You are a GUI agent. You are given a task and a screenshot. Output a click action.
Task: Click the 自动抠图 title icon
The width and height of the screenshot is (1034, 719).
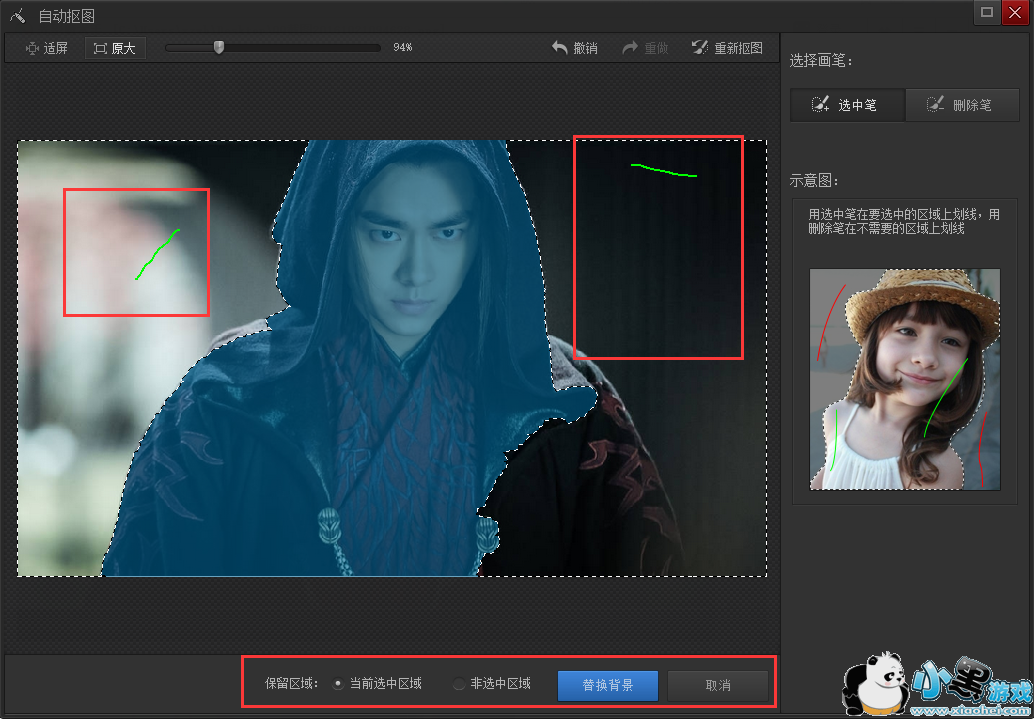point(18,15)
